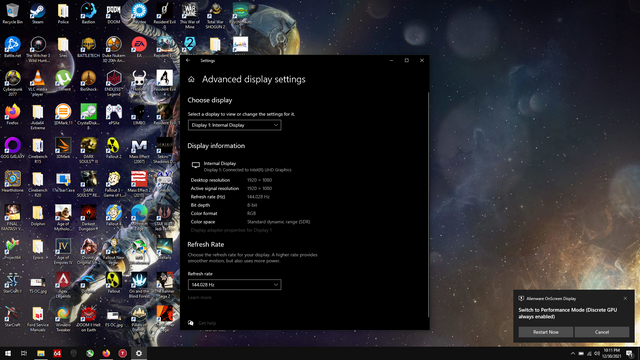Select the Cyberpunk 2077 shortcut

pyautogui.click(x=12, y=83)
